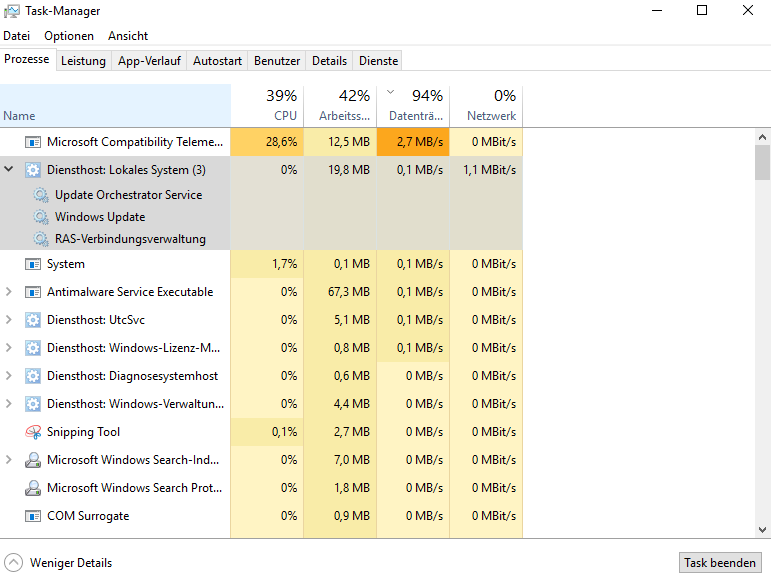
Task: Click the Windows Update service gear icon
Action: click(x=40, y=217)
